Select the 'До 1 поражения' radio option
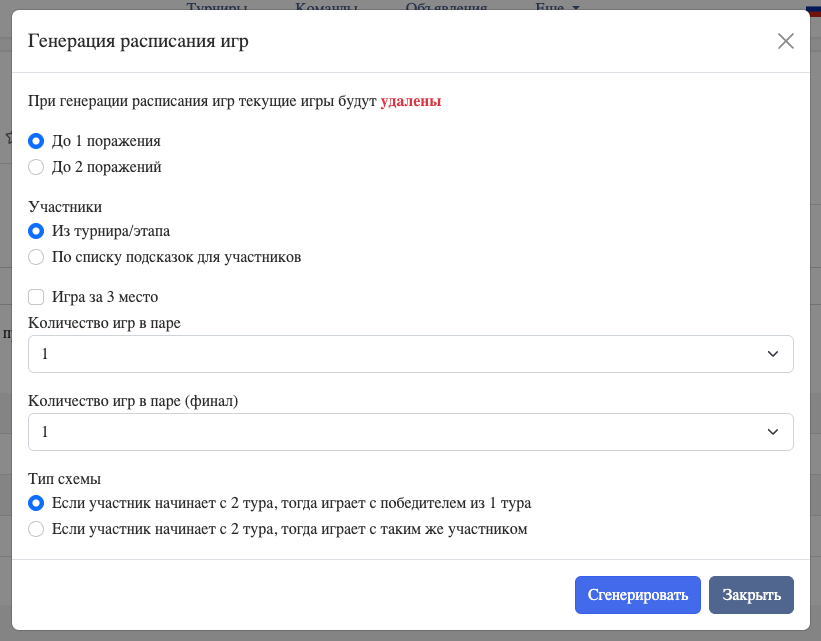The height and width of the screenshot is (641, 821). pos(36,141)
